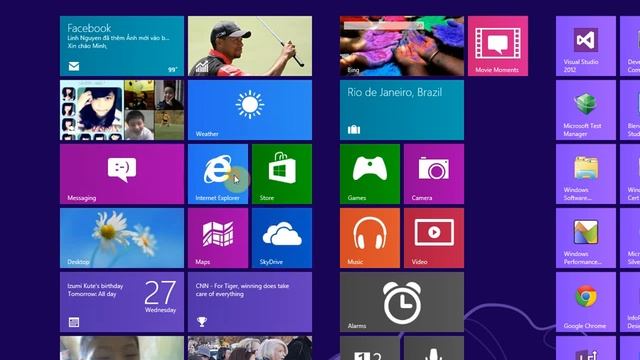Open the Alarms tile
640x360 pixels.
point(402,302)
